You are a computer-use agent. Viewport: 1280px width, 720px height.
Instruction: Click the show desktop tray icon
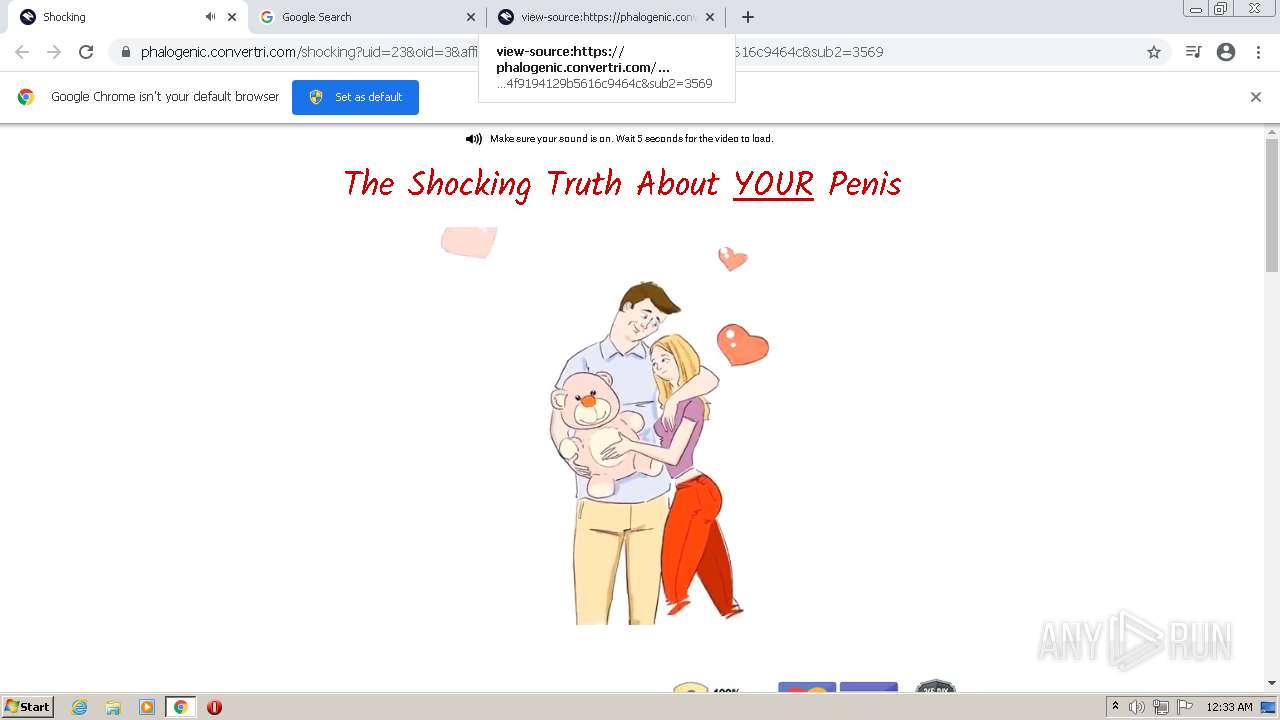point(1269,707)
